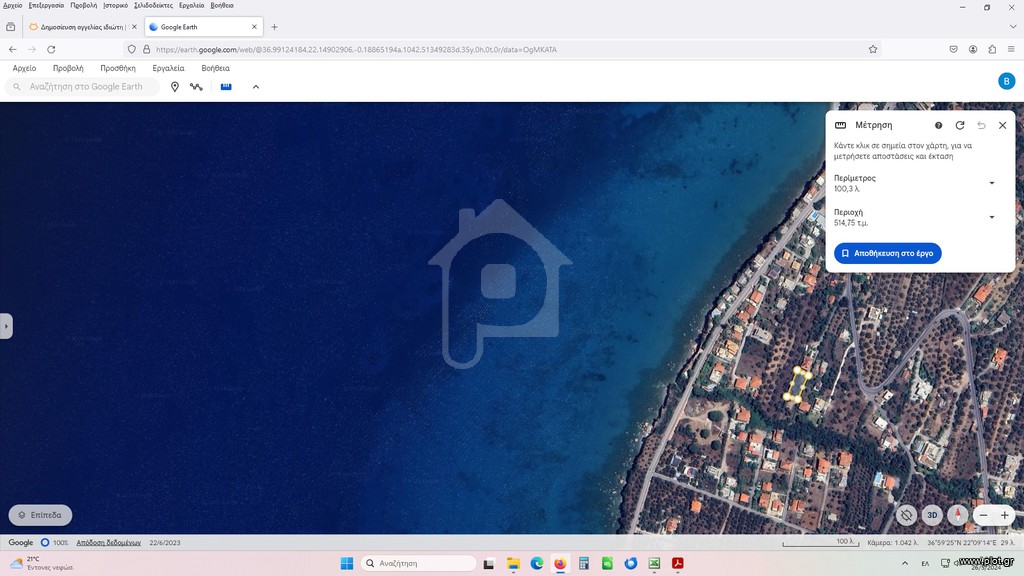This screenshot has height=576, width=1024.
Task: Open the Εργαλεία menu in Google Earth
Action: pos(168,68)
